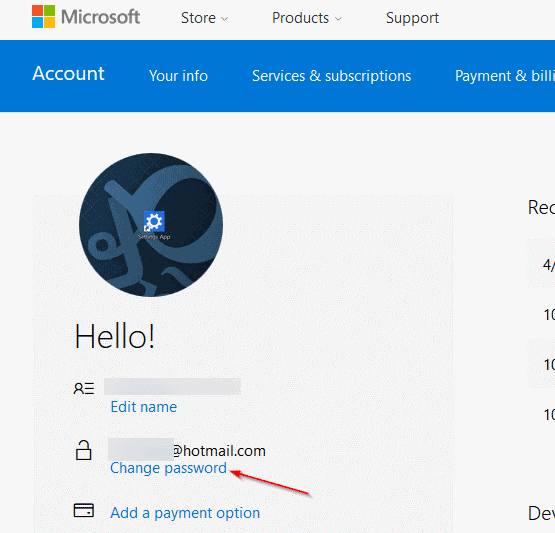Open Services & subscriptions tab
The height and width of the screenshot is (533, 555).
(x=332, y=76)
